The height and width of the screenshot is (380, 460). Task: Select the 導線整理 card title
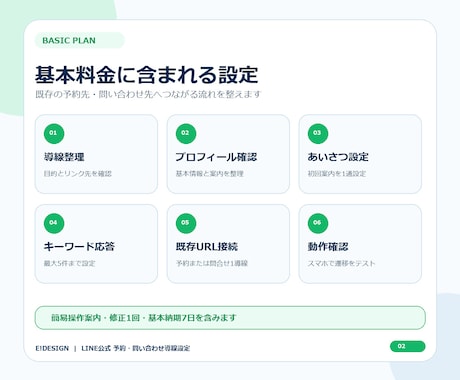pos(64,157)
